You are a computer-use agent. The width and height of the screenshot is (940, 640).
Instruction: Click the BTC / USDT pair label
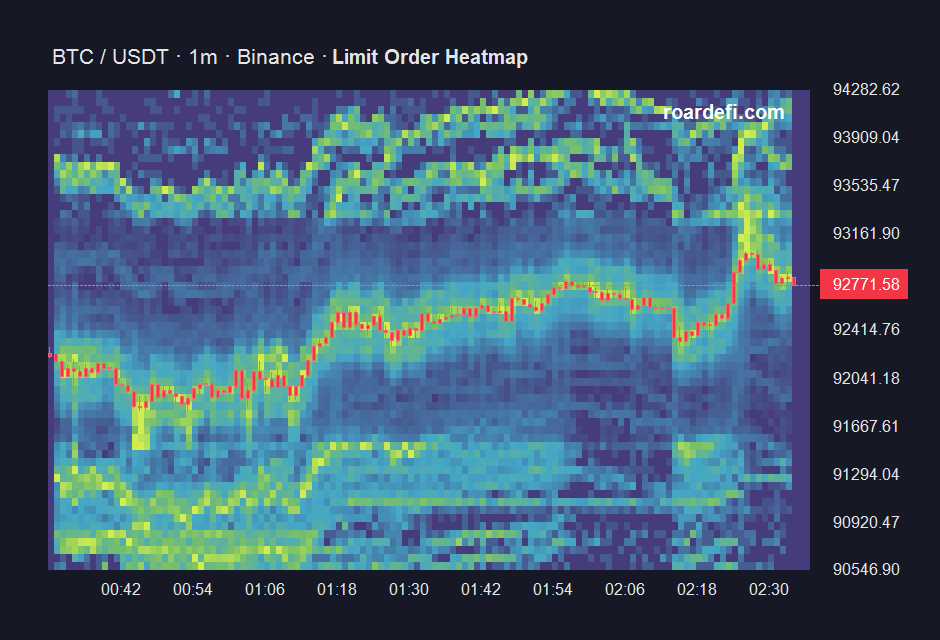click(x=110, y=57)
